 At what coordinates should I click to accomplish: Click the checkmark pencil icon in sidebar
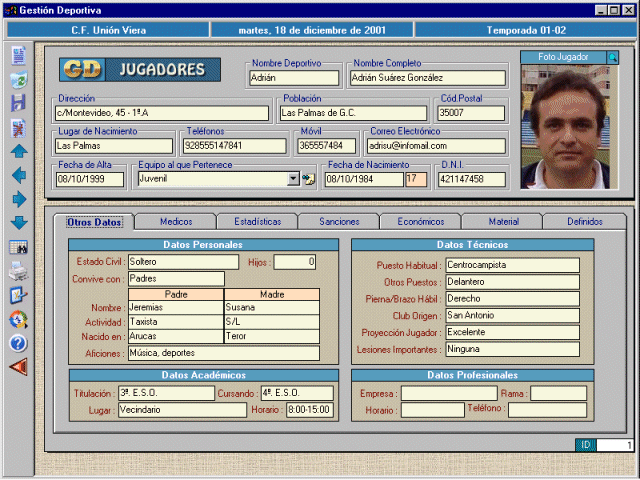click(18, 296)
